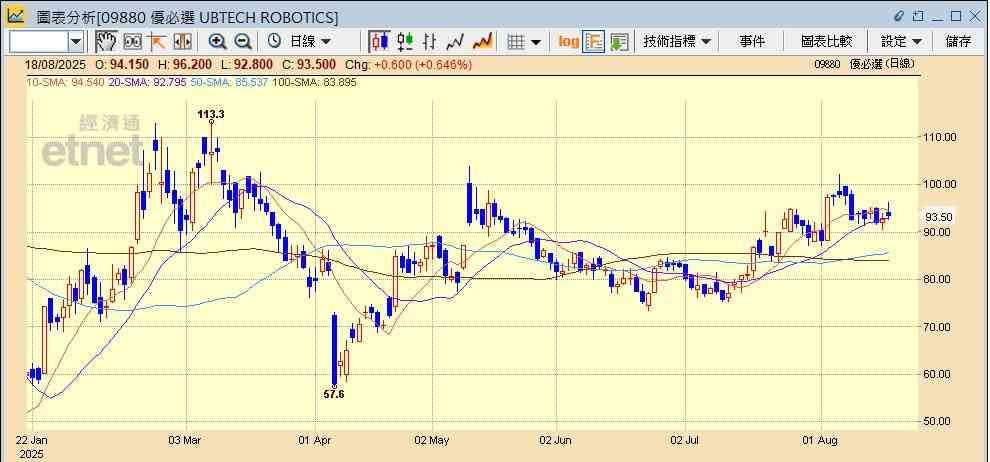
Task: Click the chart analysis app icon
Action: [15, 15]
